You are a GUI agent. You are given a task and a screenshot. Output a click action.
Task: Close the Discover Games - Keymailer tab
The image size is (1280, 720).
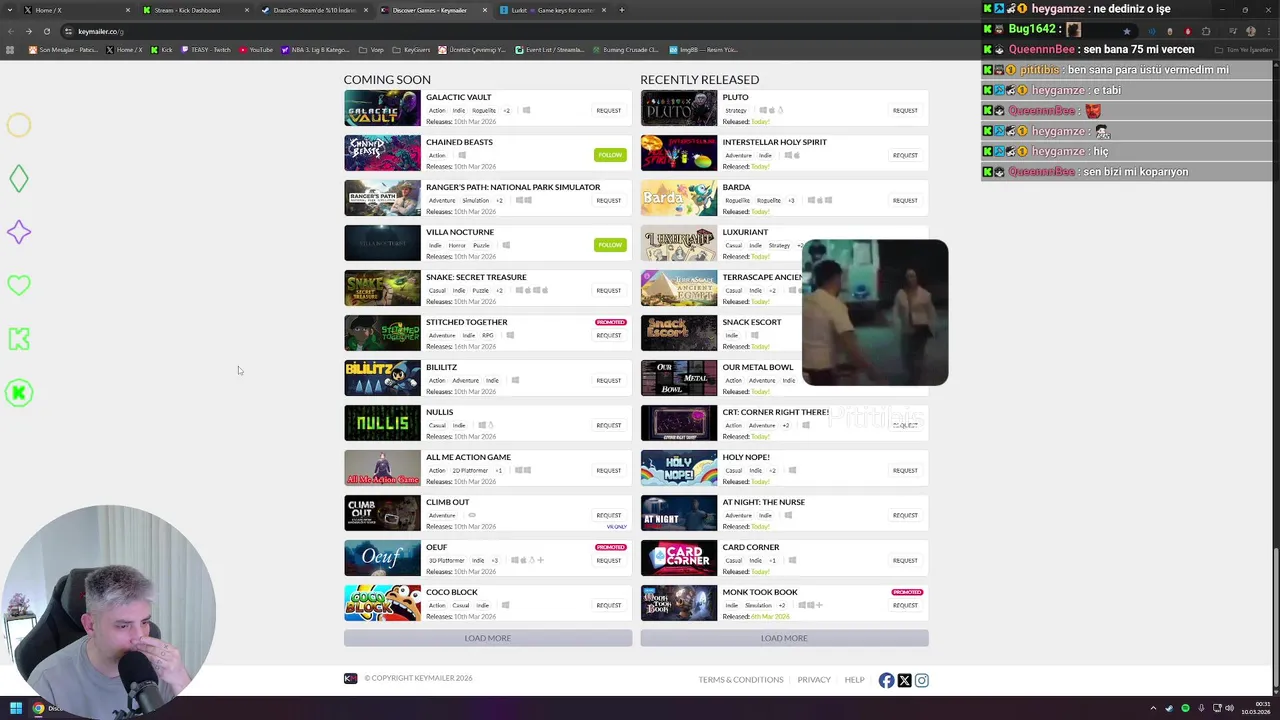click(x=485, y=10)
